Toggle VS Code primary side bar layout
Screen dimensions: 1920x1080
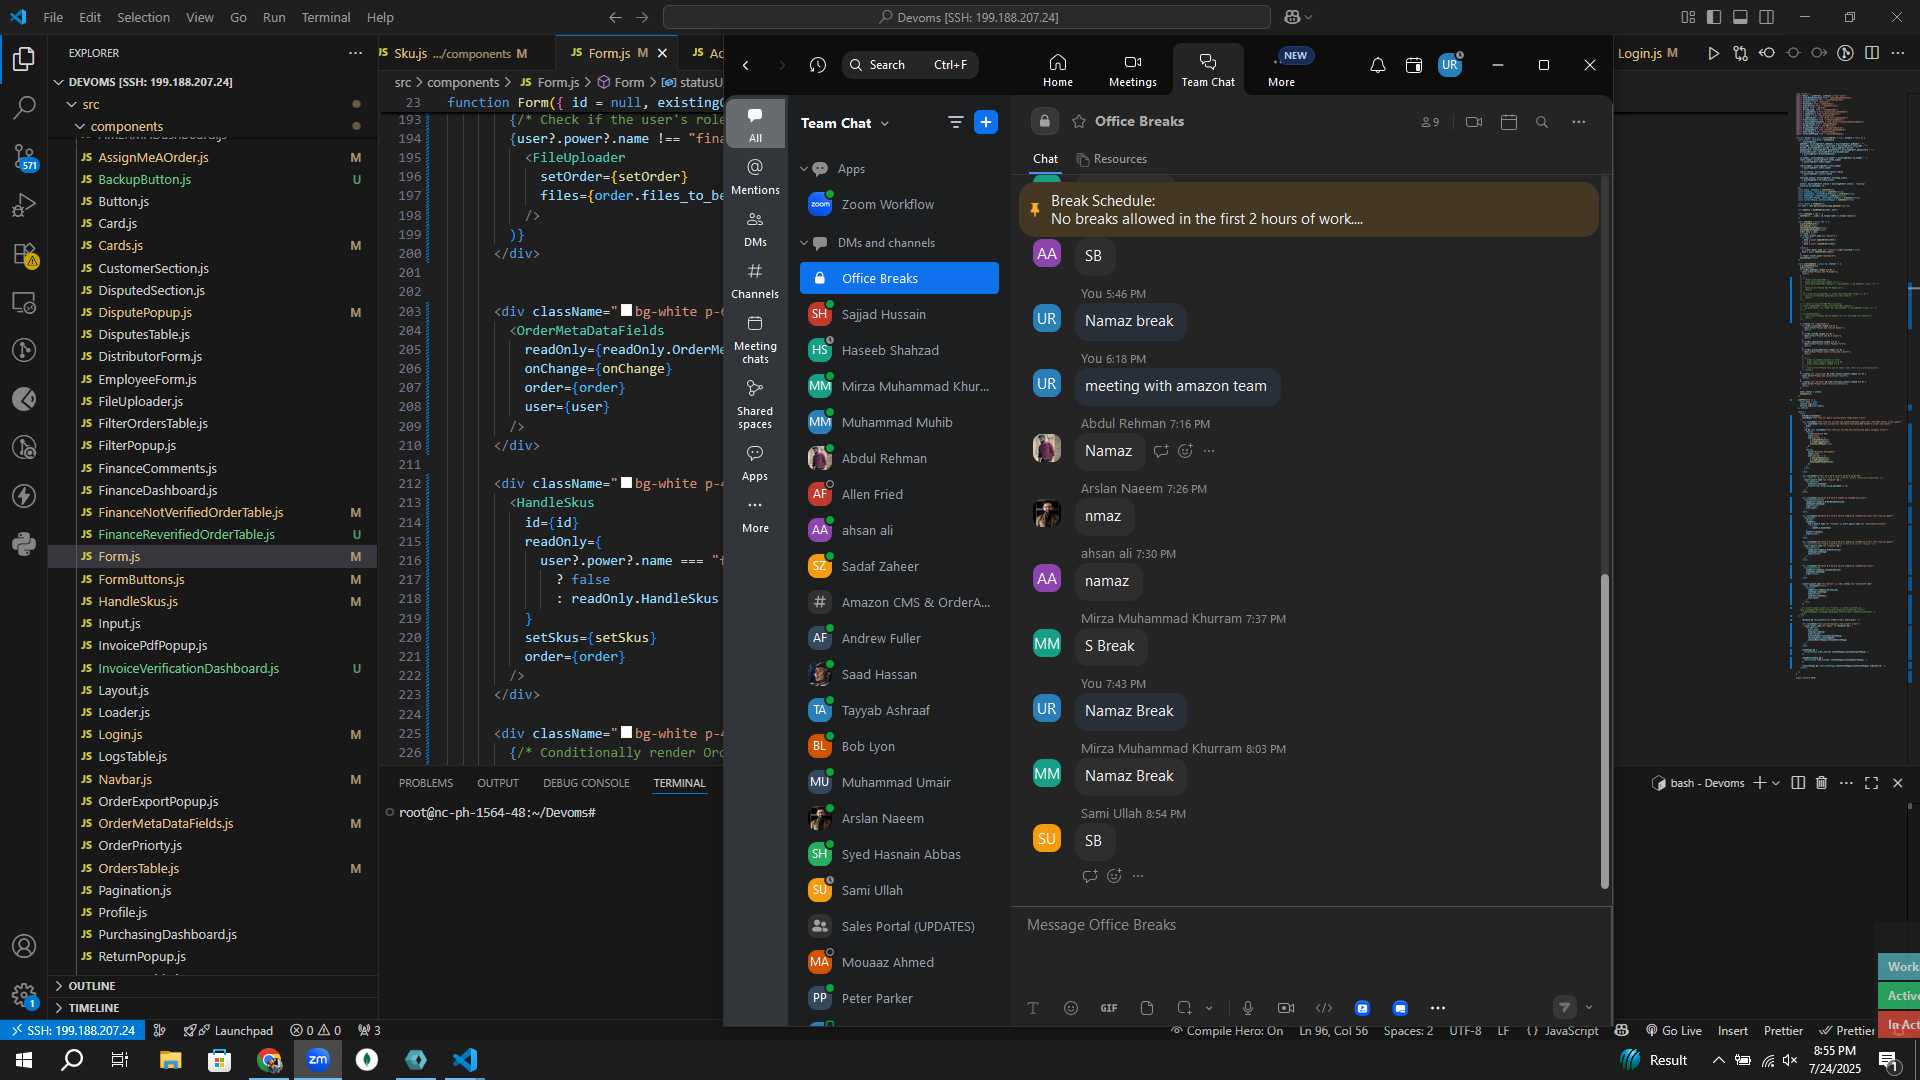point(1714,17)
